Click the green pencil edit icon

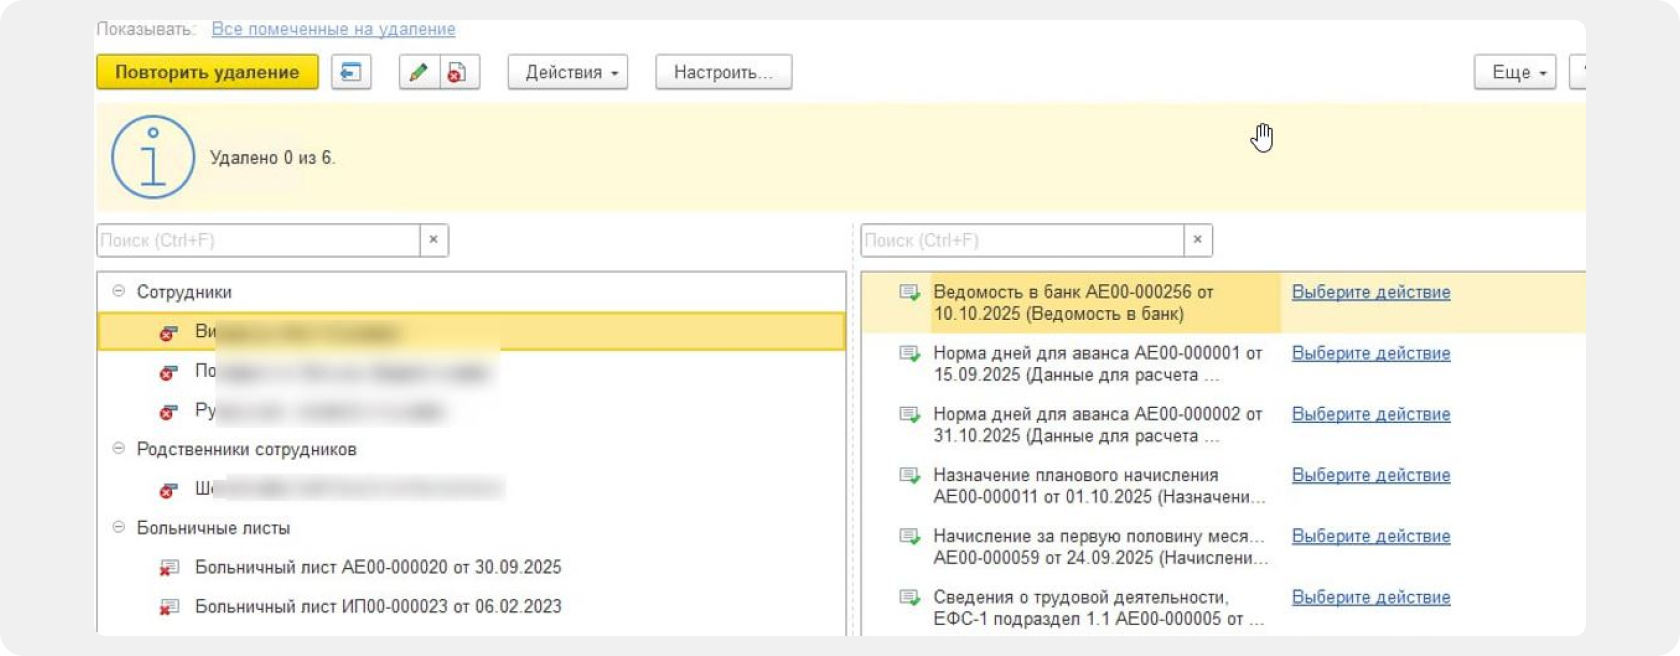click(419, 72)
